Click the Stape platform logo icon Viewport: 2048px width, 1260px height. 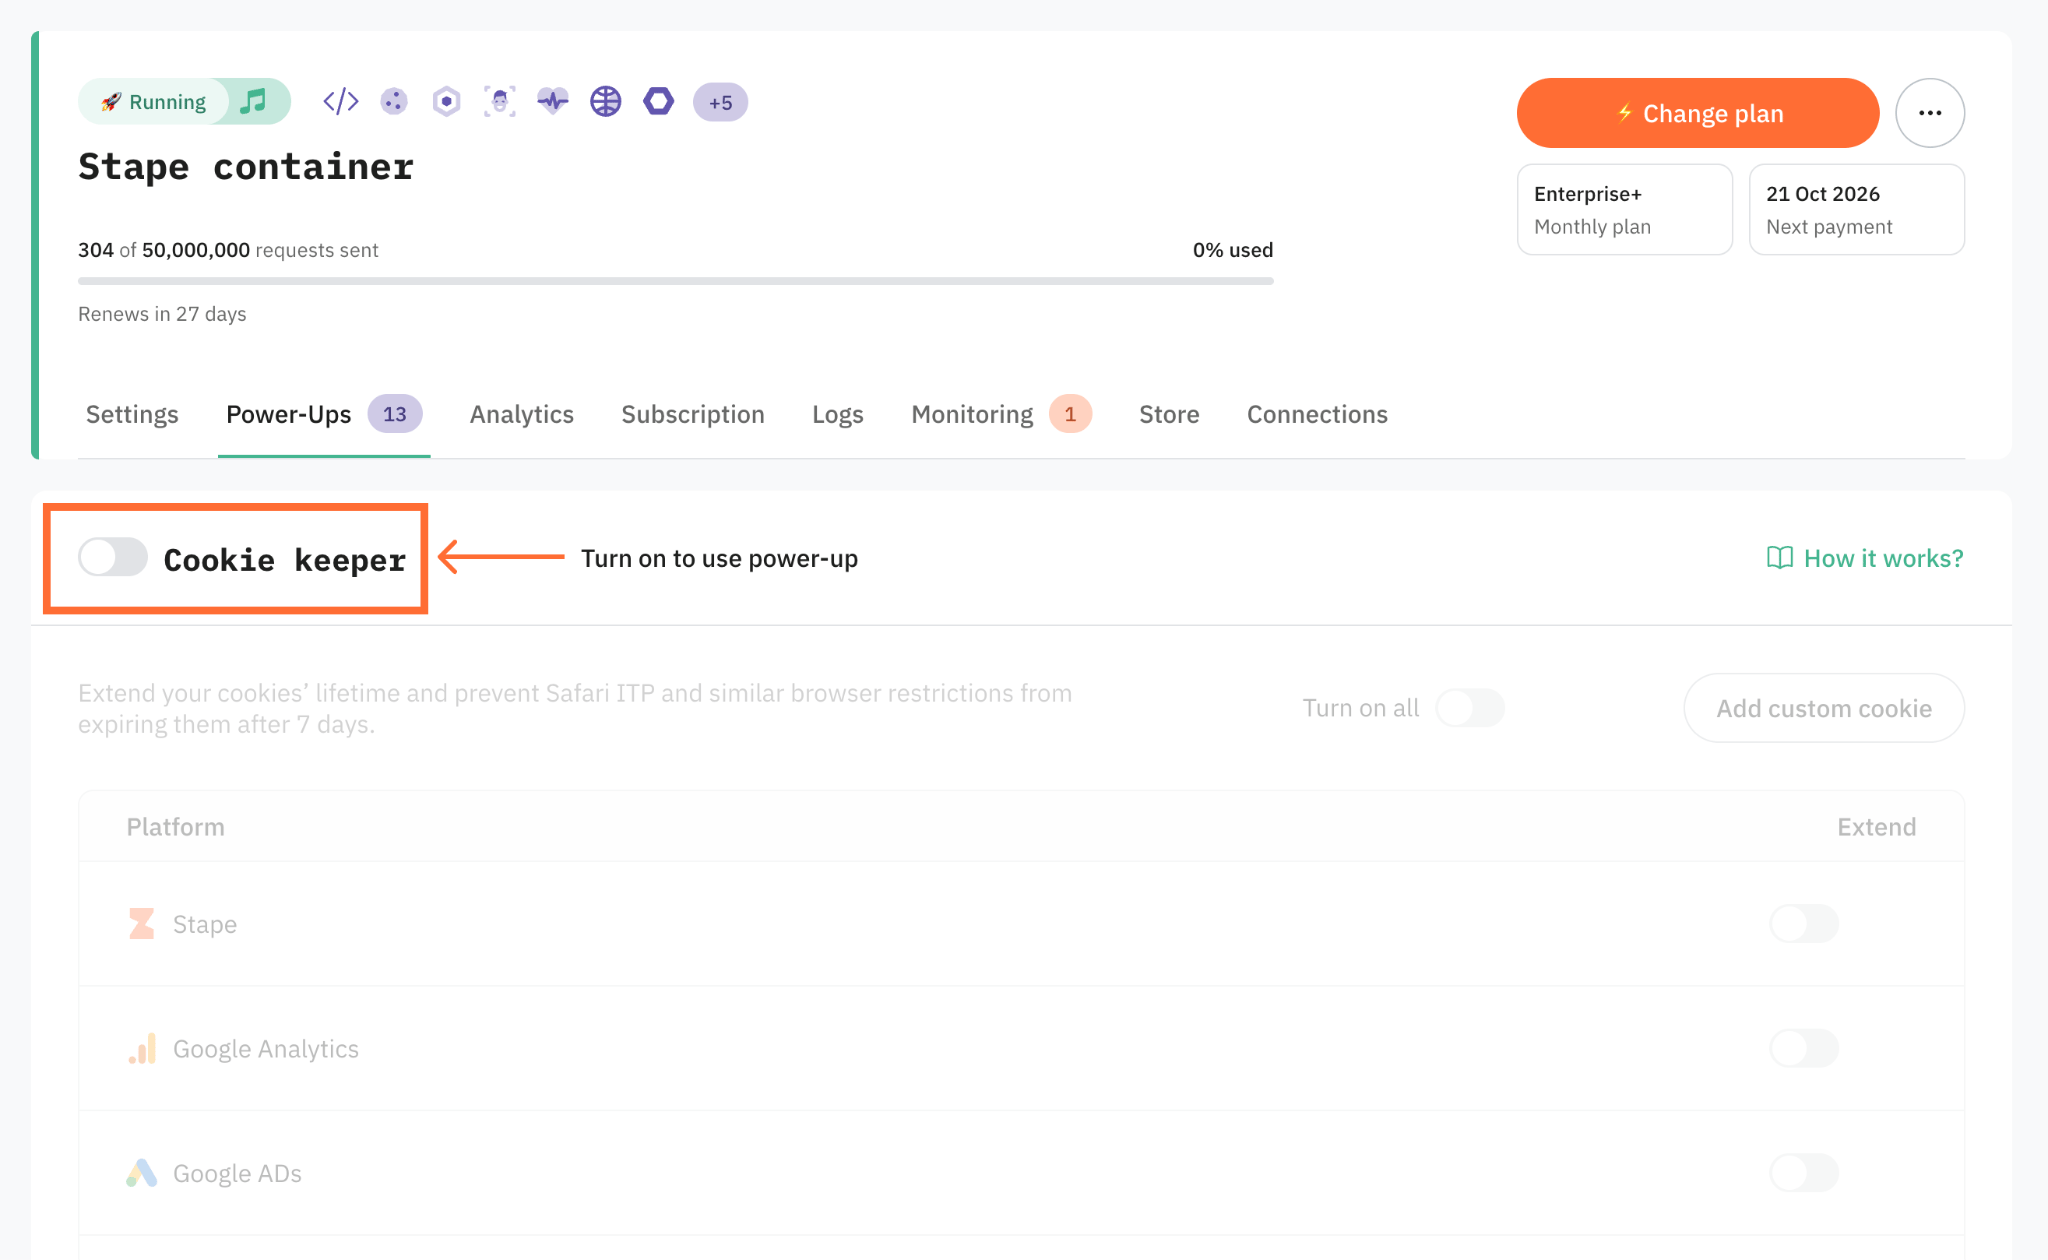tap(142, 924)
